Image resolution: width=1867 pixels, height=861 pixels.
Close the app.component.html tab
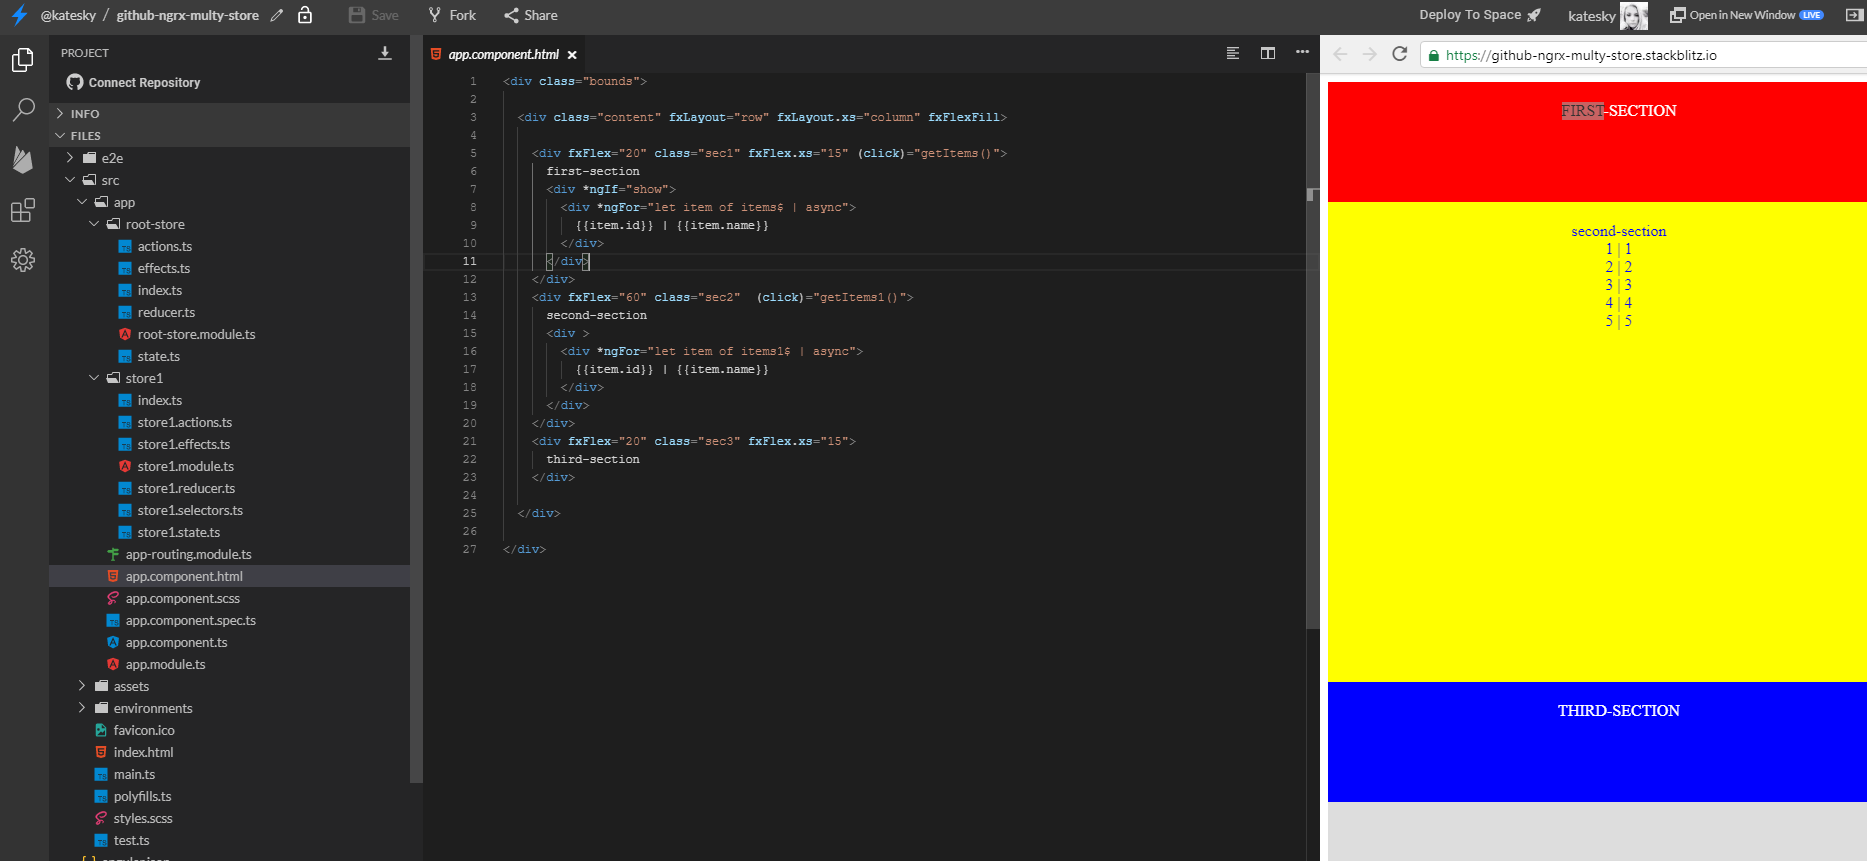click(x=572, y=55)
